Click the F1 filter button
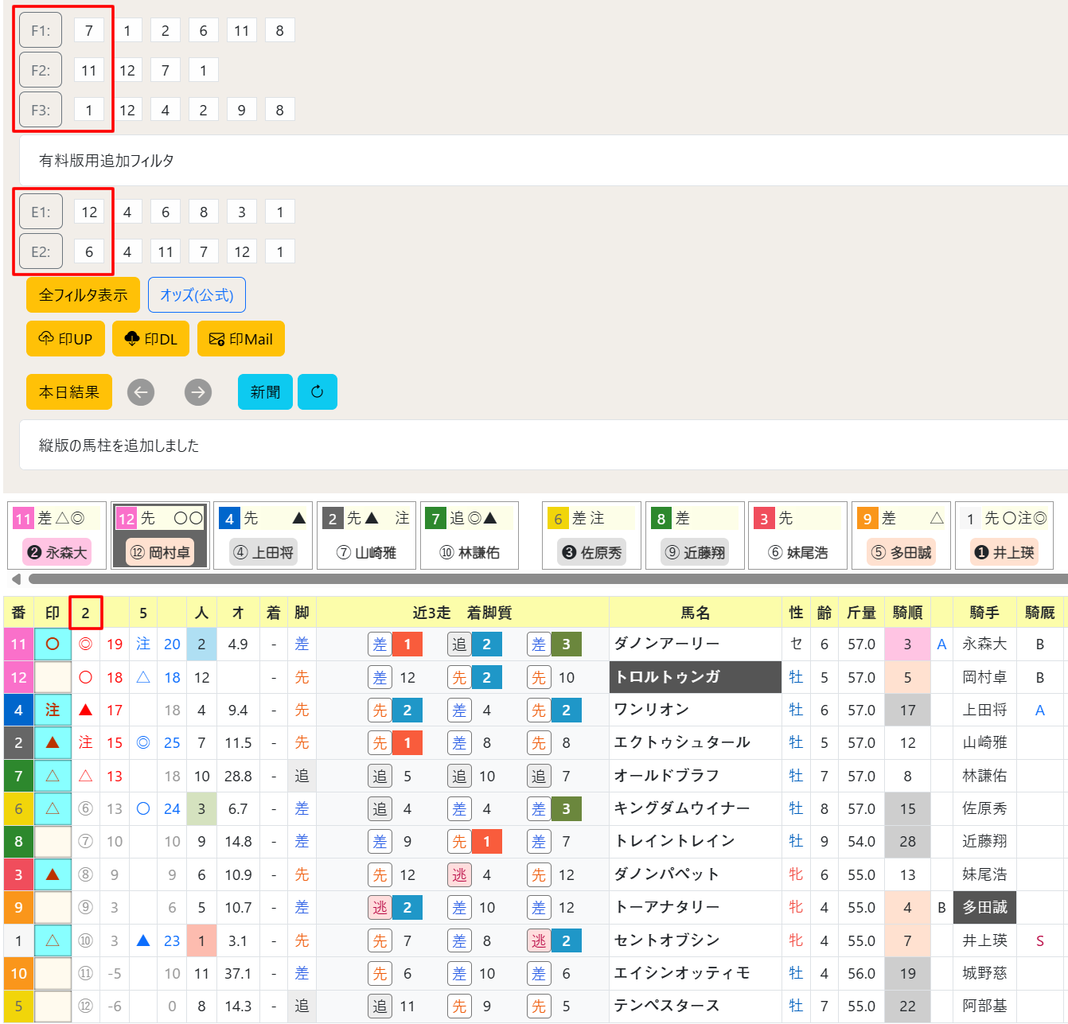 click(41, 31)
